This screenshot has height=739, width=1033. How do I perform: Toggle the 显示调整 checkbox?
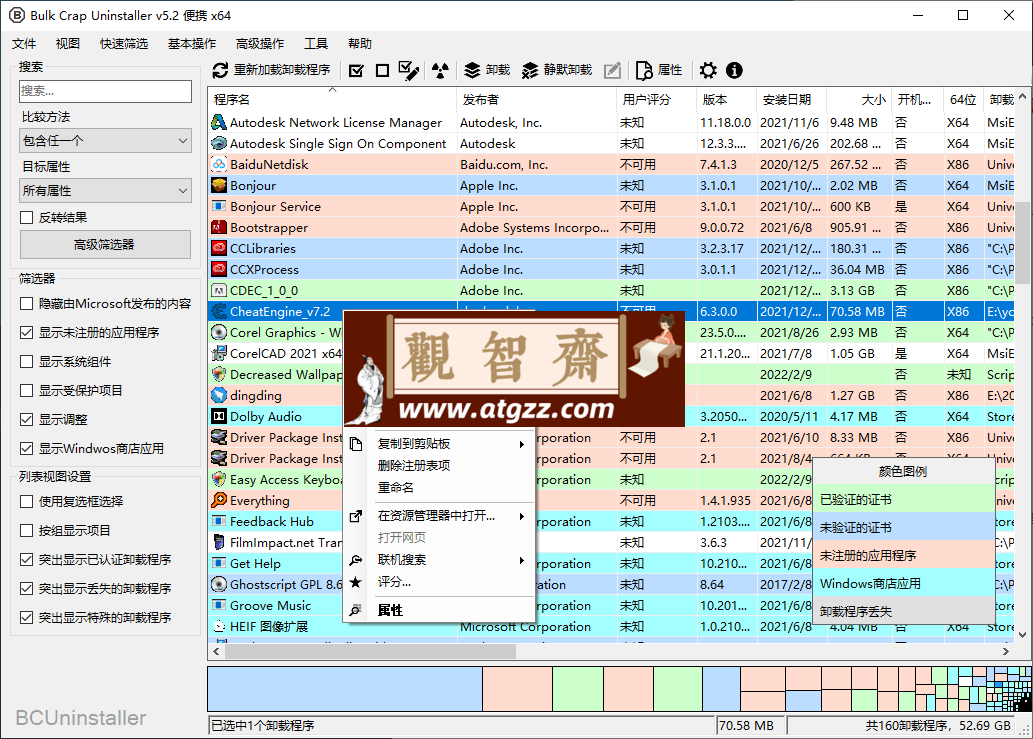(x=27, y=420)
